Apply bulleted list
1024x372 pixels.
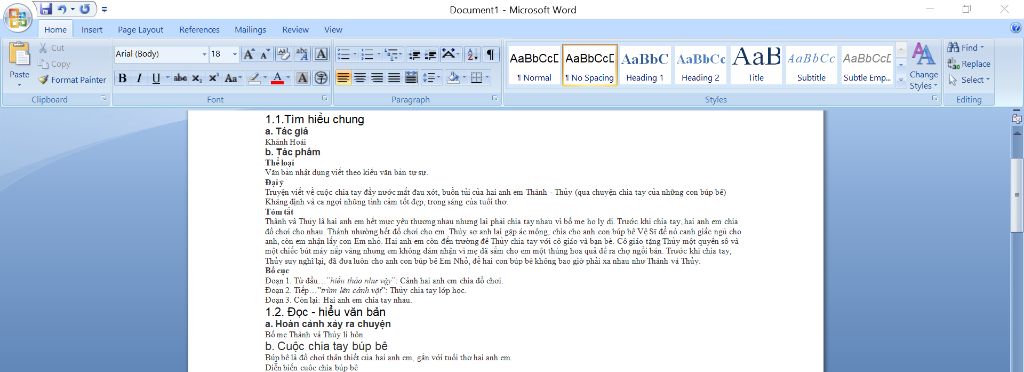[343, 54]
